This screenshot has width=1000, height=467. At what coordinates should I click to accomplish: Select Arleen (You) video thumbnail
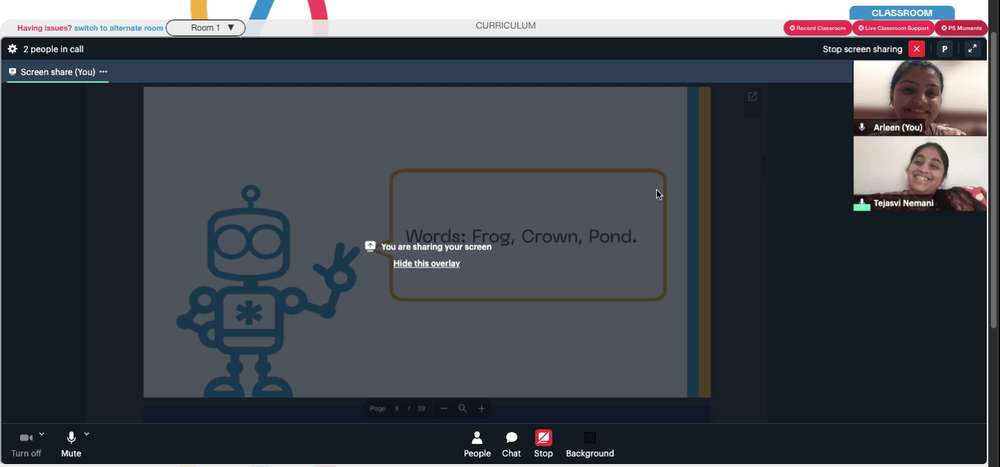[920, 98]
